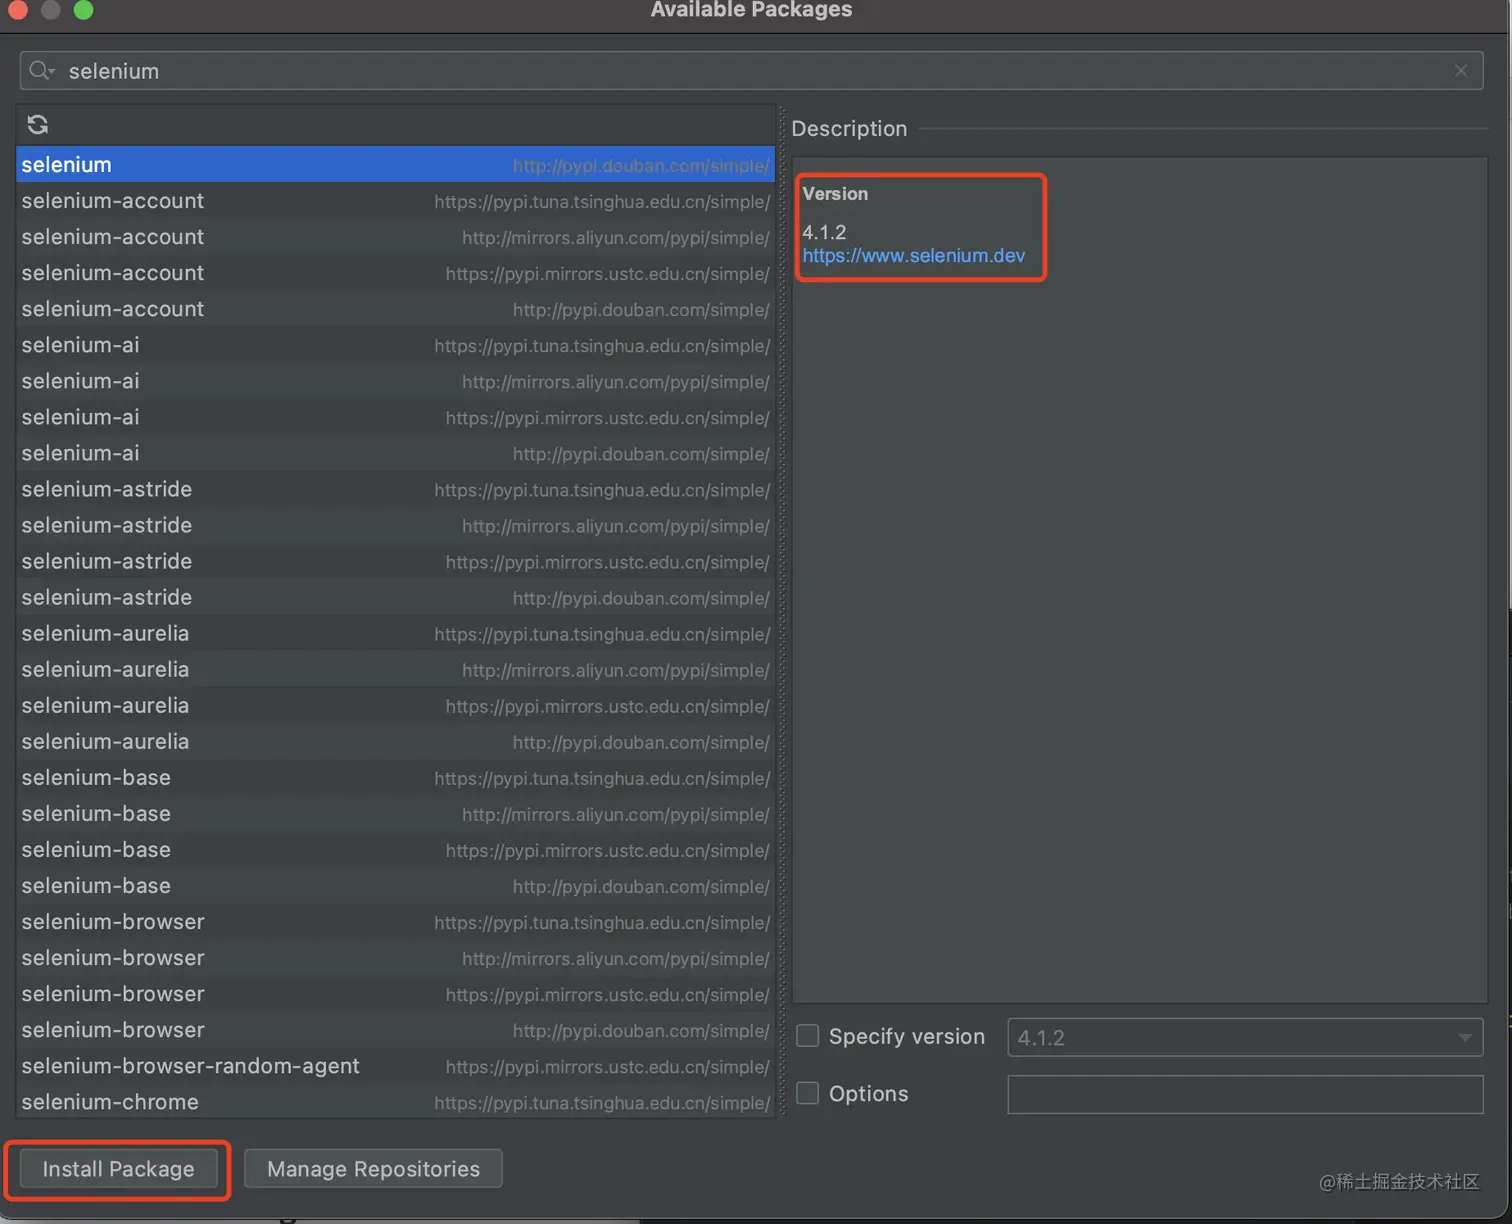The image size is (1512, 1224).
Task: Select selenium-aurelia from pypi.mirrors.ustc.edu.cn
Action: [x=395, y=705]
